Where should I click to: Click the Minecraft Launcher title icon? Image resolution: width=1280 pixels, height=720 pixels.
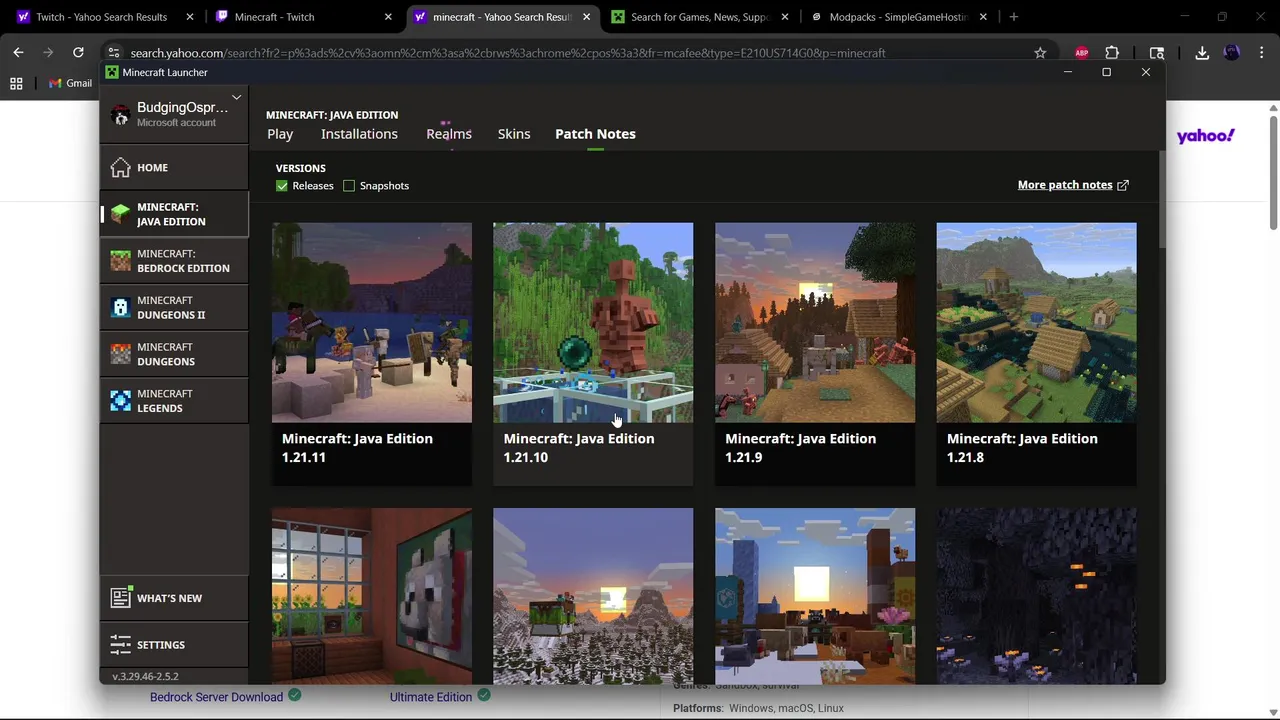pyautogui.click(x=112, y=72)
